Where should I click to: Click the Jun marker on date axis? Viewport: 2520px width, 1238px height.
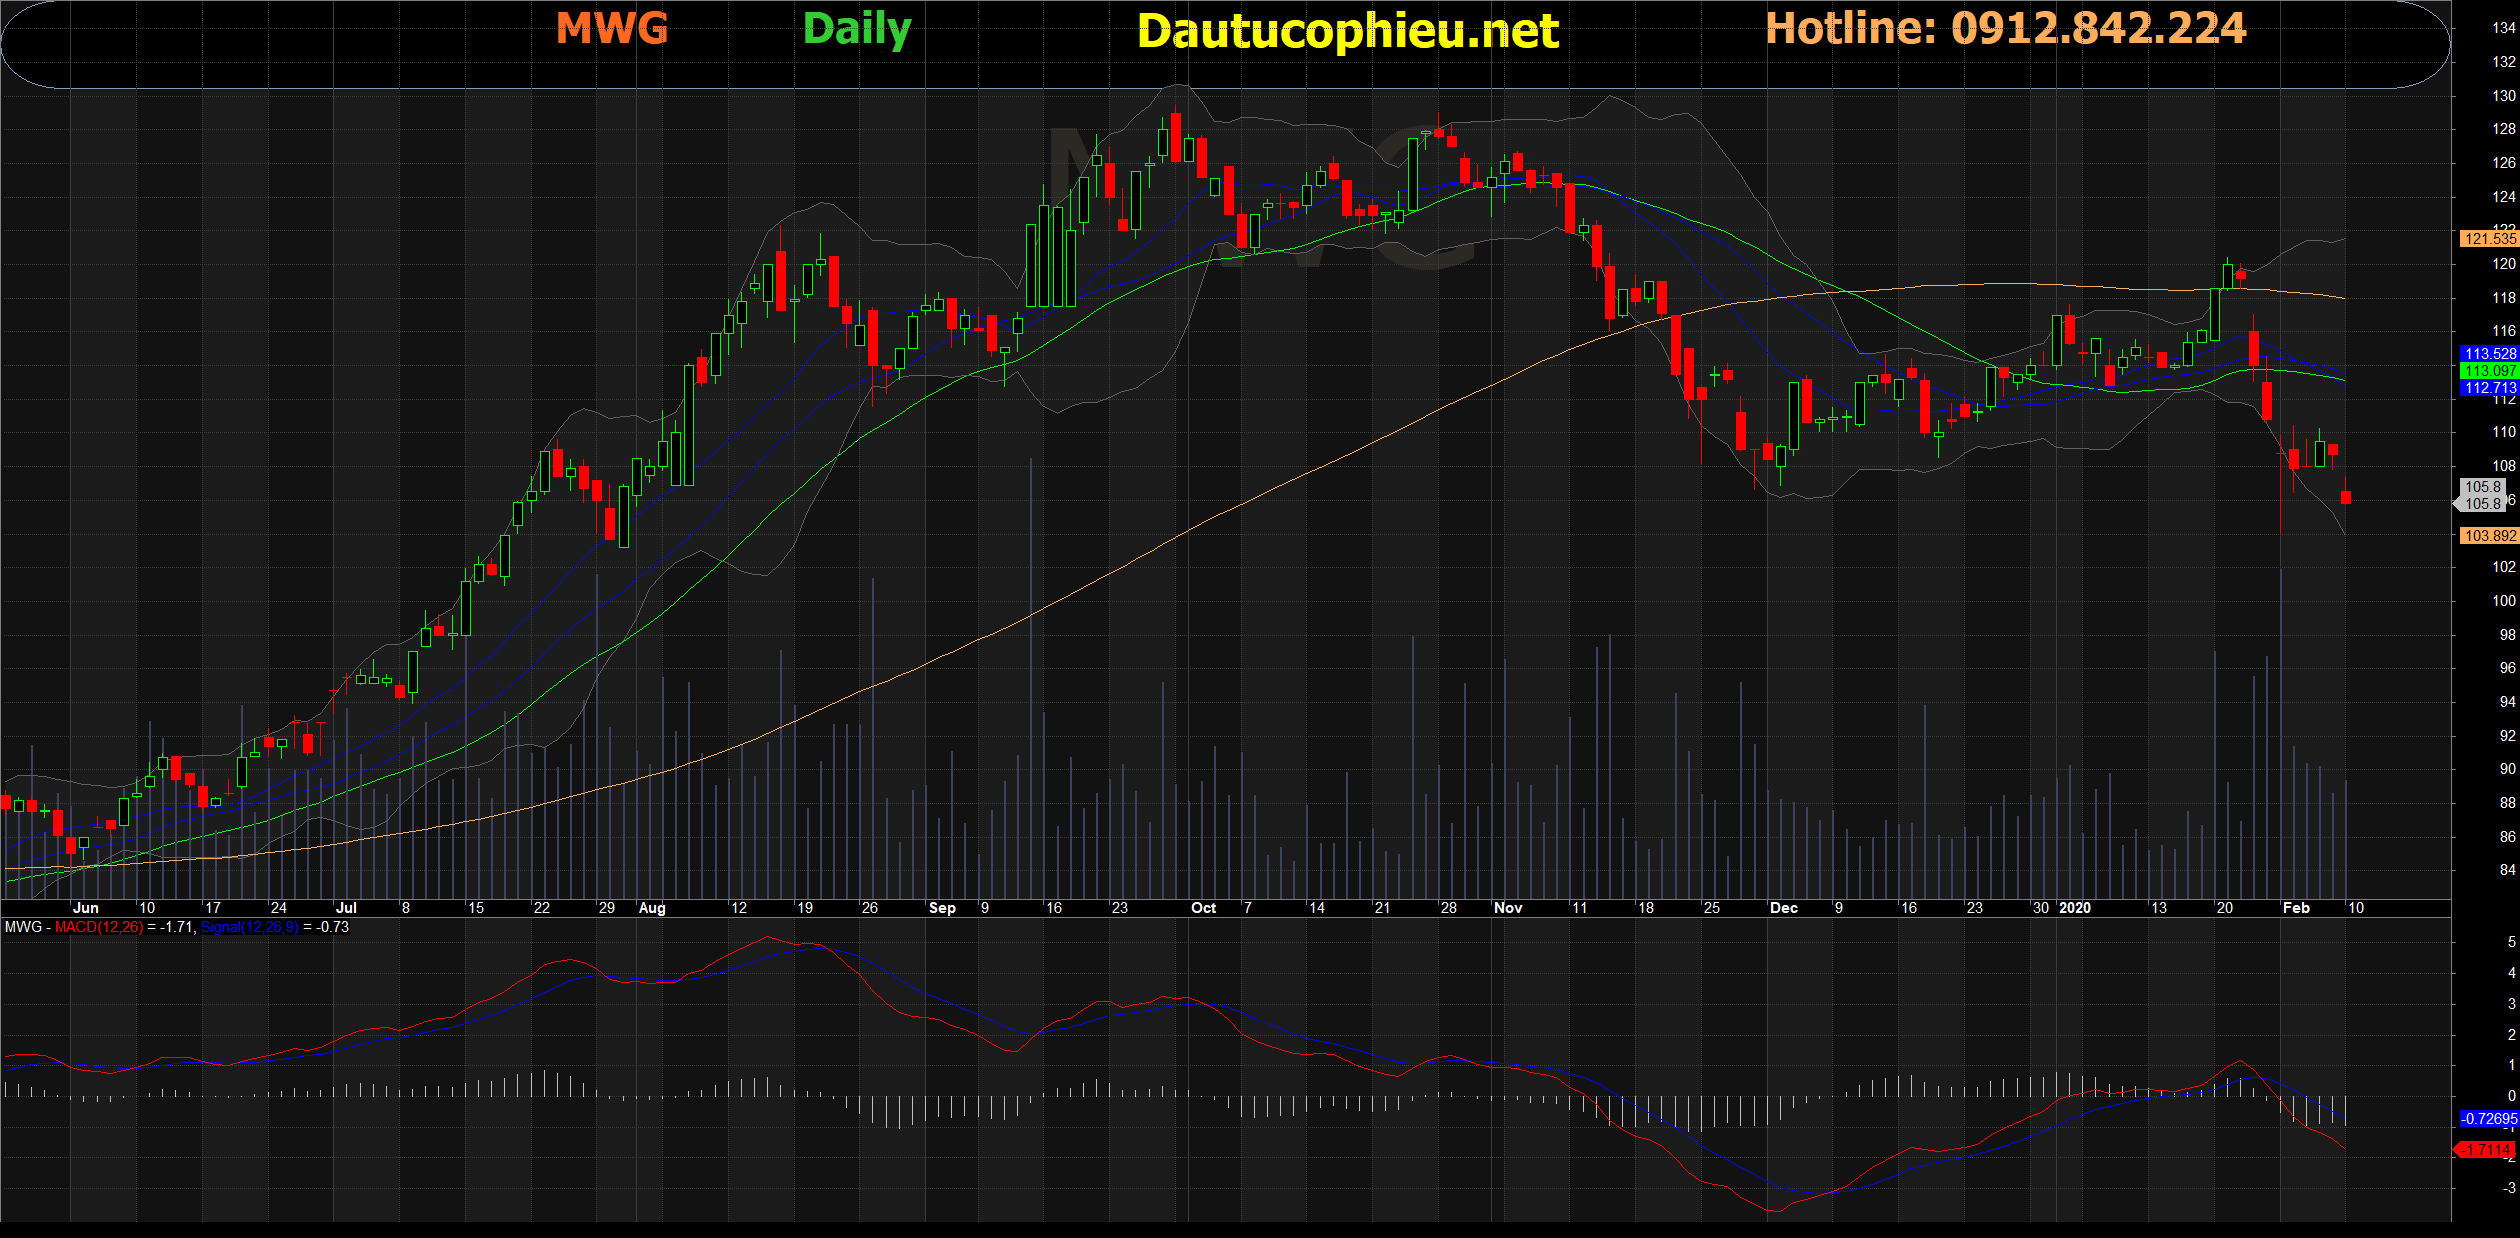coord(86,908)
